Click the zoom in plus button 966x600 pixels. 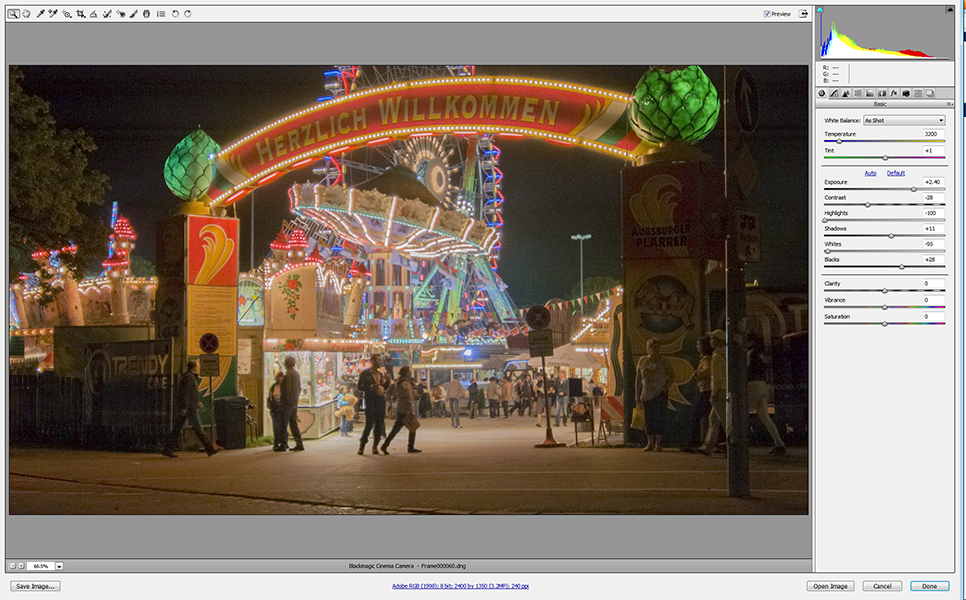pyautogui.click(x=21, y=566)
